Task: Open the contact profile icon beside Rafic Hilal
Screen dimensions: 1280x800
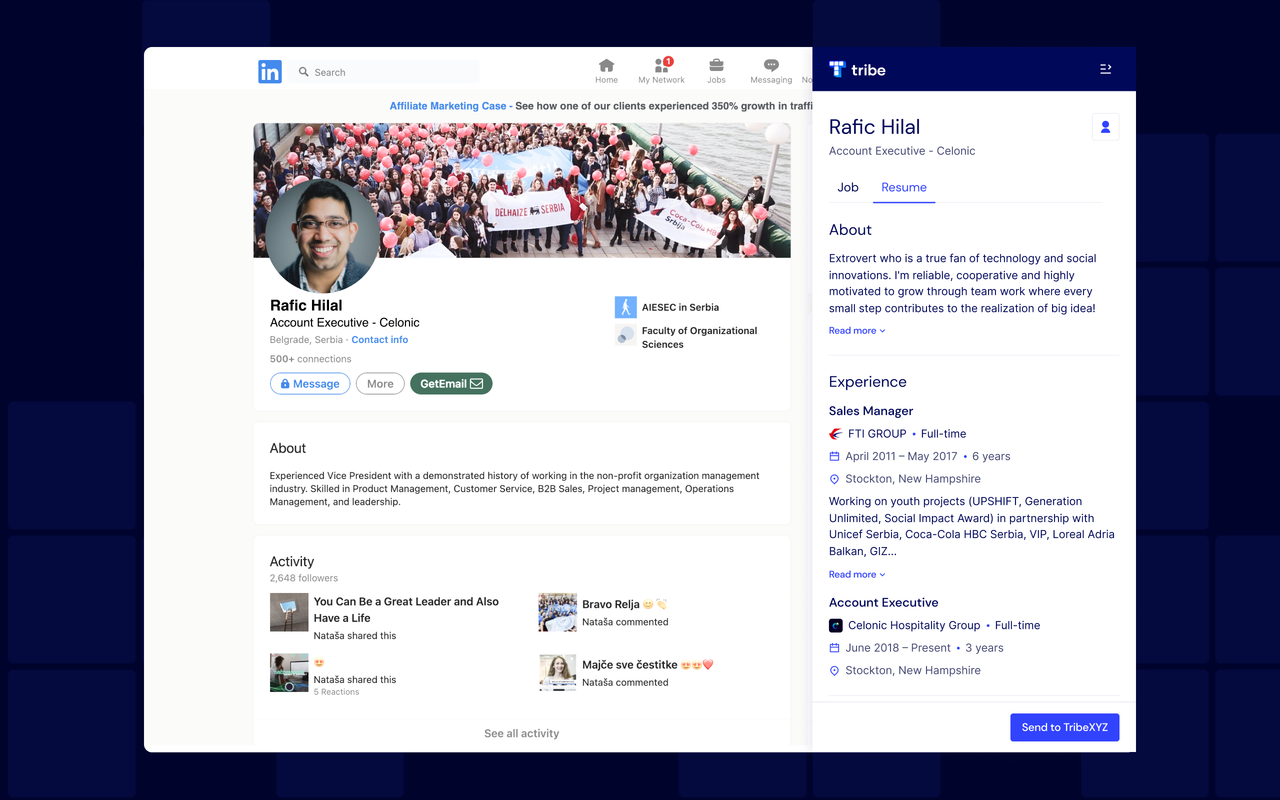Action: click(x=1105, y=127)
